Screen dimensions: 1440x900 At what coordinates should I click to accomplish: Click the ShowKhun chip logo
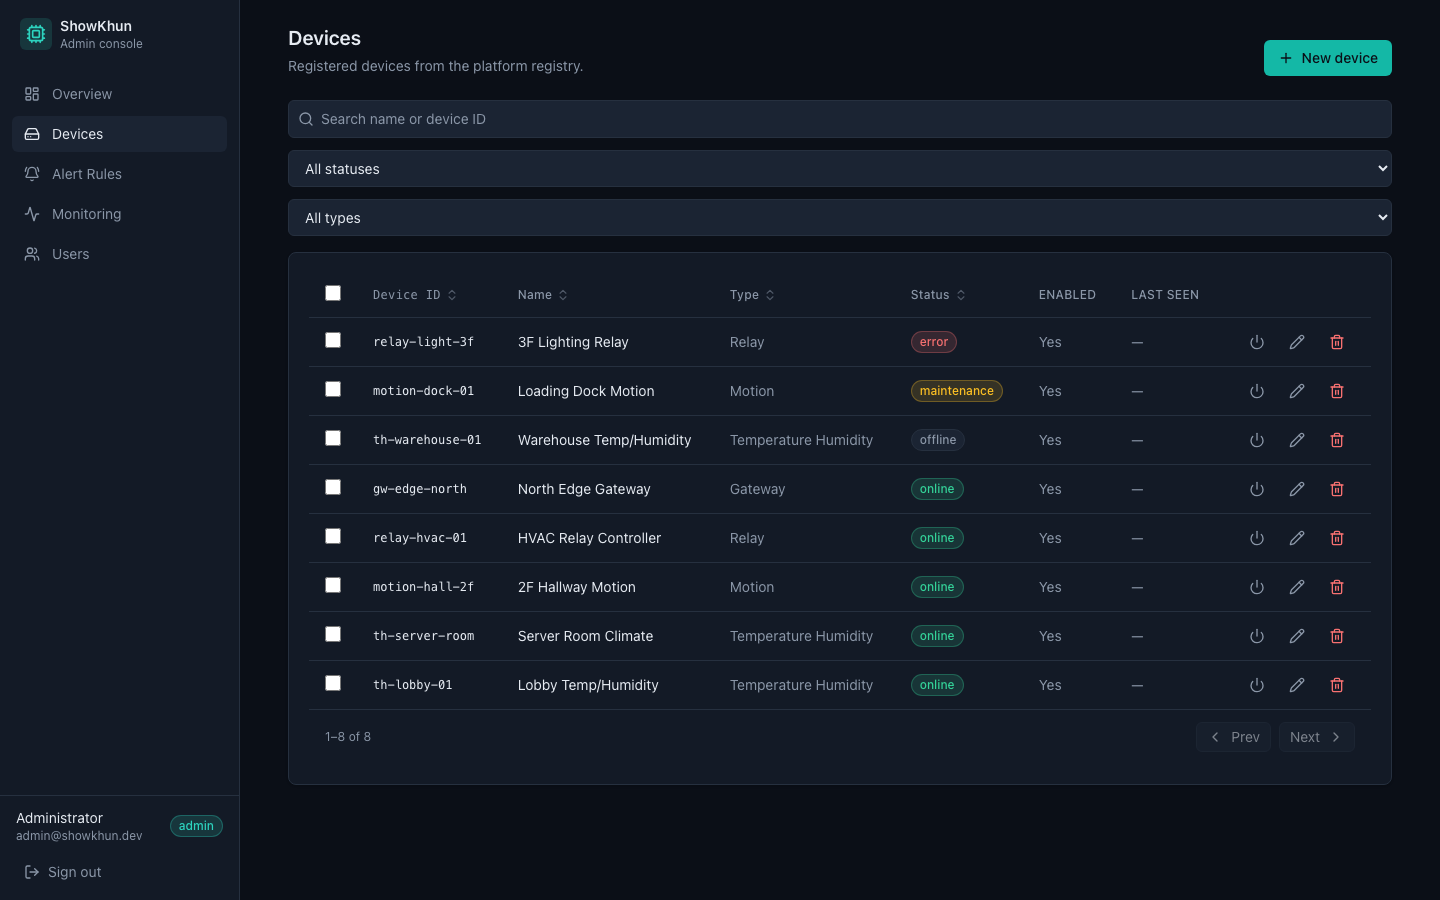tap(36, 34)
